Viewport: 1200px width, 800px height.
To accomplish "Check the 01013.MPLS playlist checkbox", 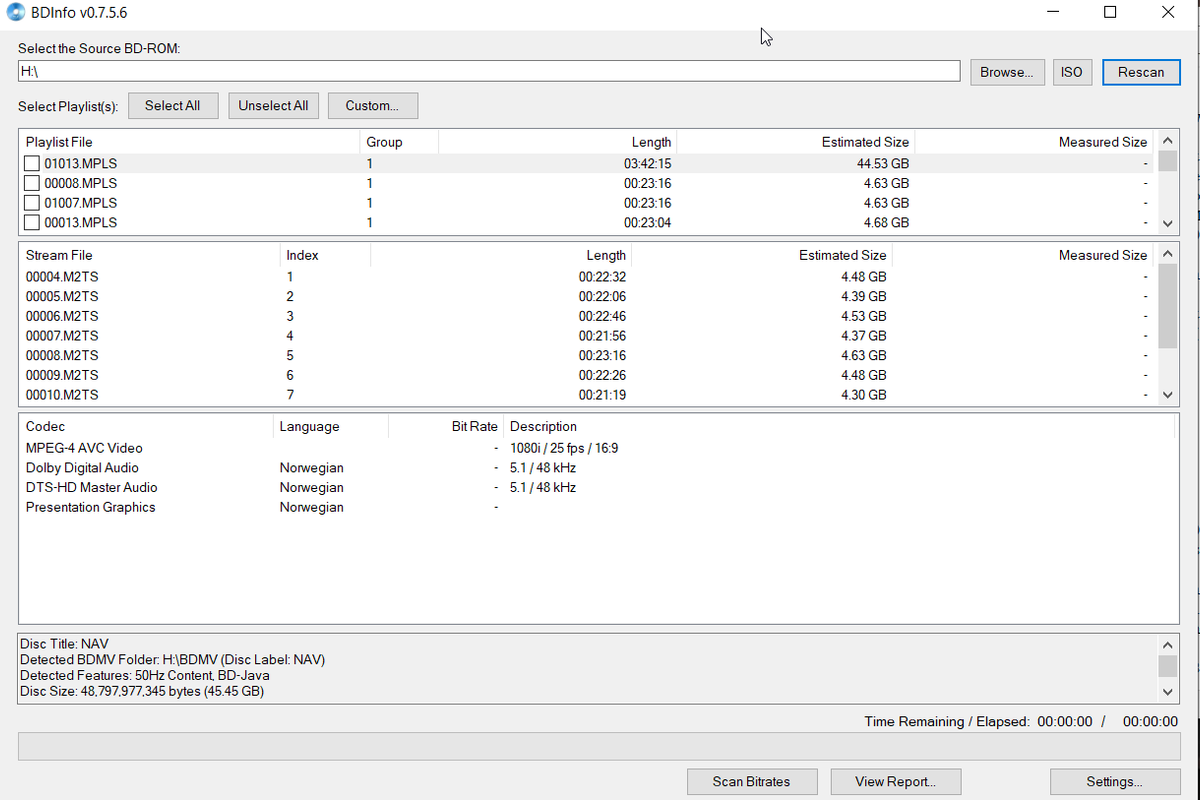I will click(32, 163).
